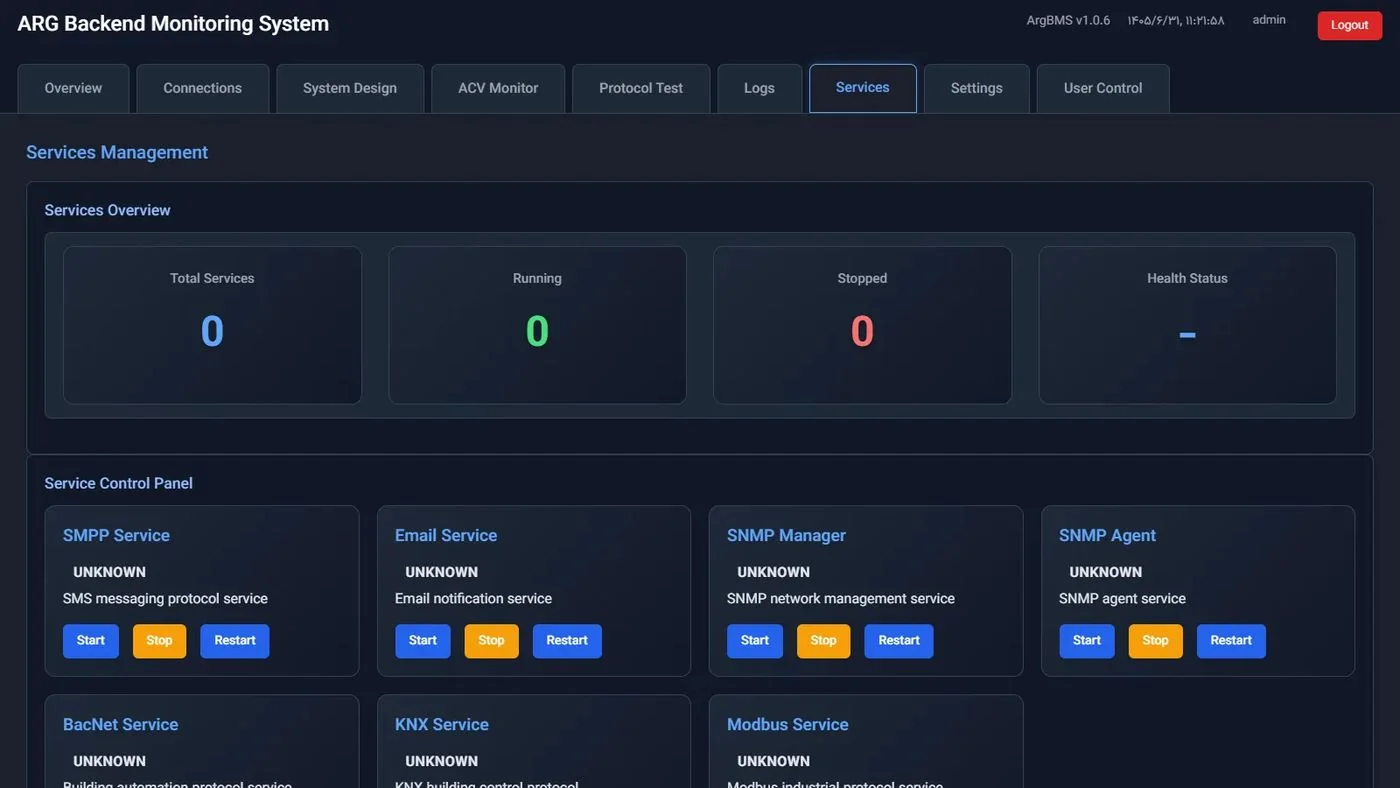Start the SMPP Service
The width and height of the screenshot is (1400, 788).
91,641
